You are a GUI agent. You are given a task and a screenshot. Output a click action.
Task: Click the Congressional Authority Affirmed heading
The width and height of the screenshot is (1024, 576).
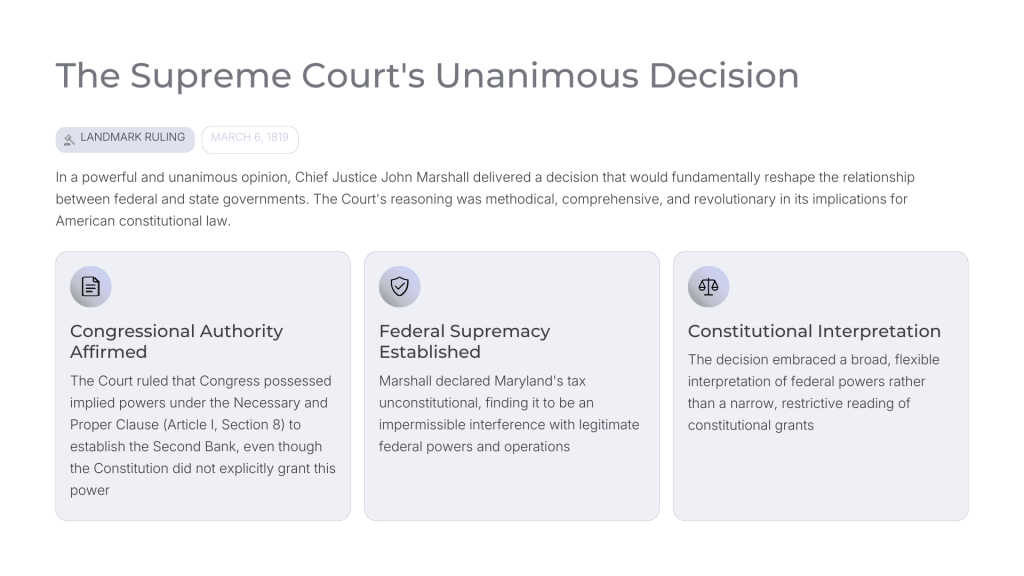tap(176, 342)
